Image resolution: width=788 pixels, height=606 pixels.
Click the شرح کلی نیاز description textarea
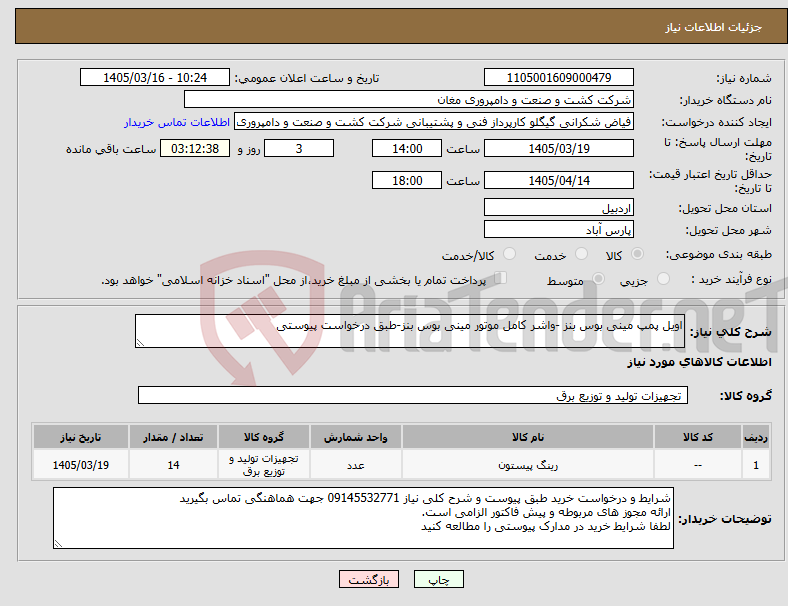tap(410, 331)
